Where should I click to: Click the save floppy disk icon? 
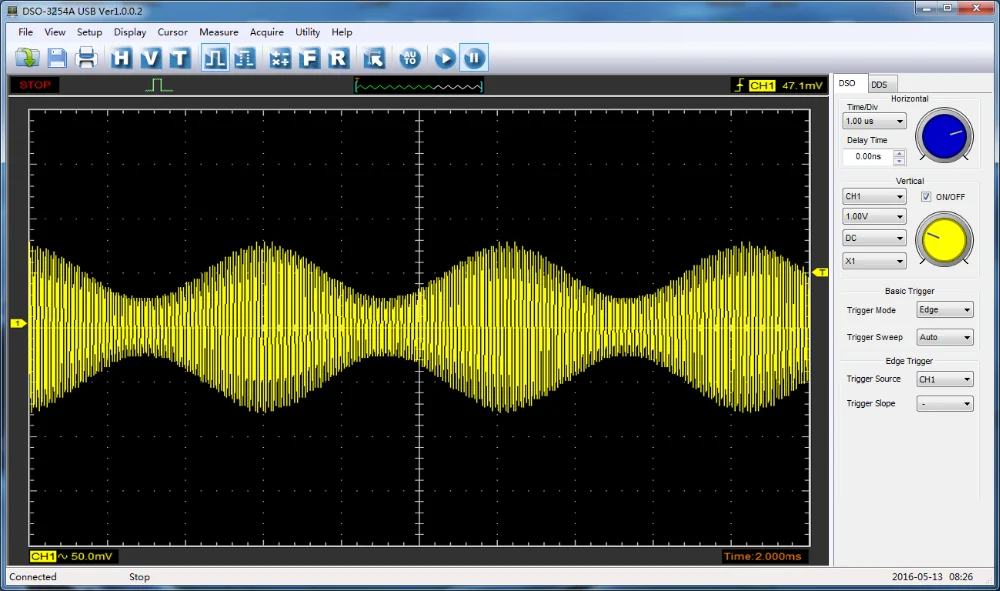(57, 58)
